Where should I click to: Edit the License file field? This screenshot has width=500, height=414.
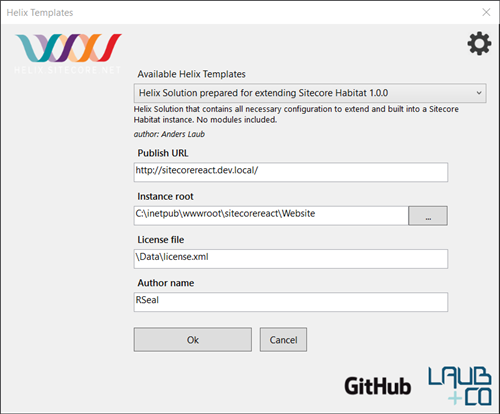[291, 259]
